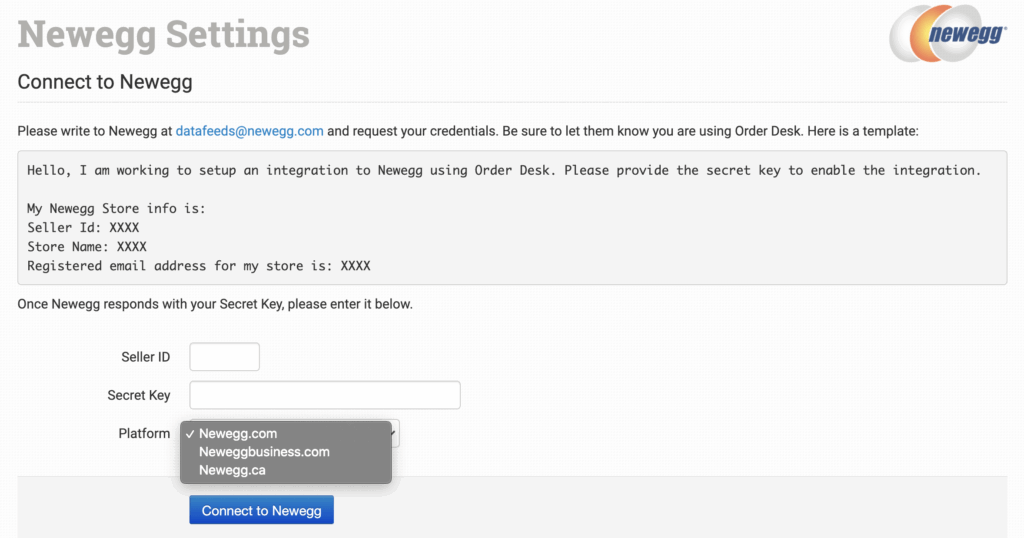The height and width of the screenshot is (538, 1024).
Task: Open the datafeeds@newegg.com email link
Action: coord(249,131)
